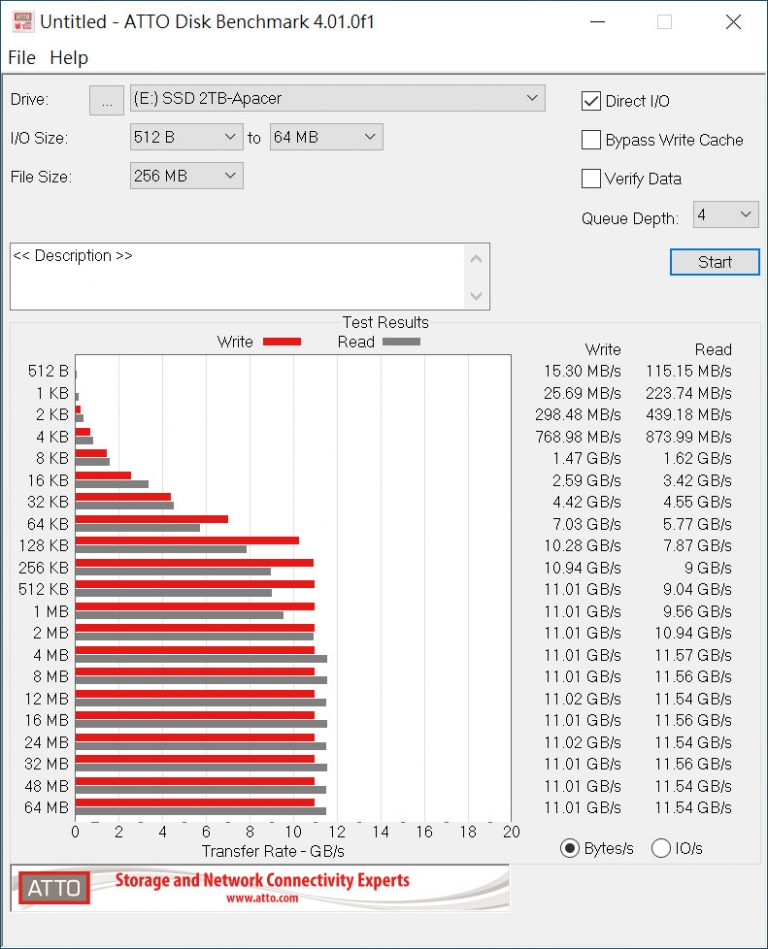
Task: Open the File Size 256 MB dropdown
Action: pyautogui.click(x=186, y=176)
